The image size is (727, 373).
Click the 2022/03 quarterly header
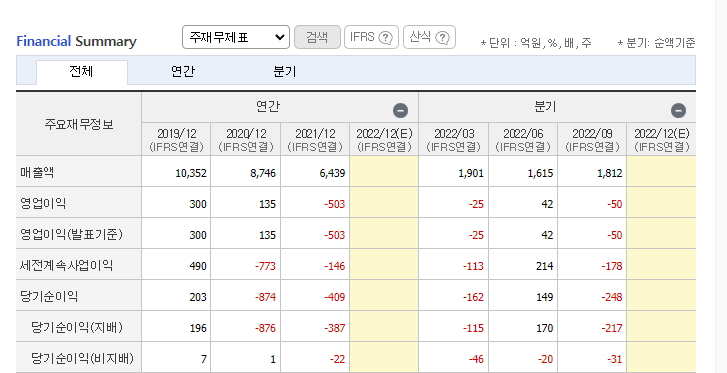pos(453,140)
